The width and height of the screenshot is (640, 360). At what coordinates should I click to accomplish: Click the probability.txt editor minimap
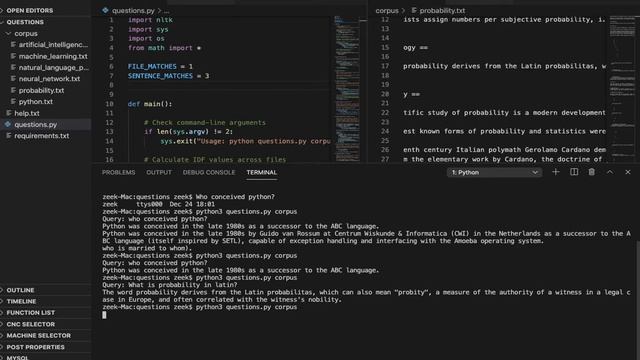click(623, 89)
